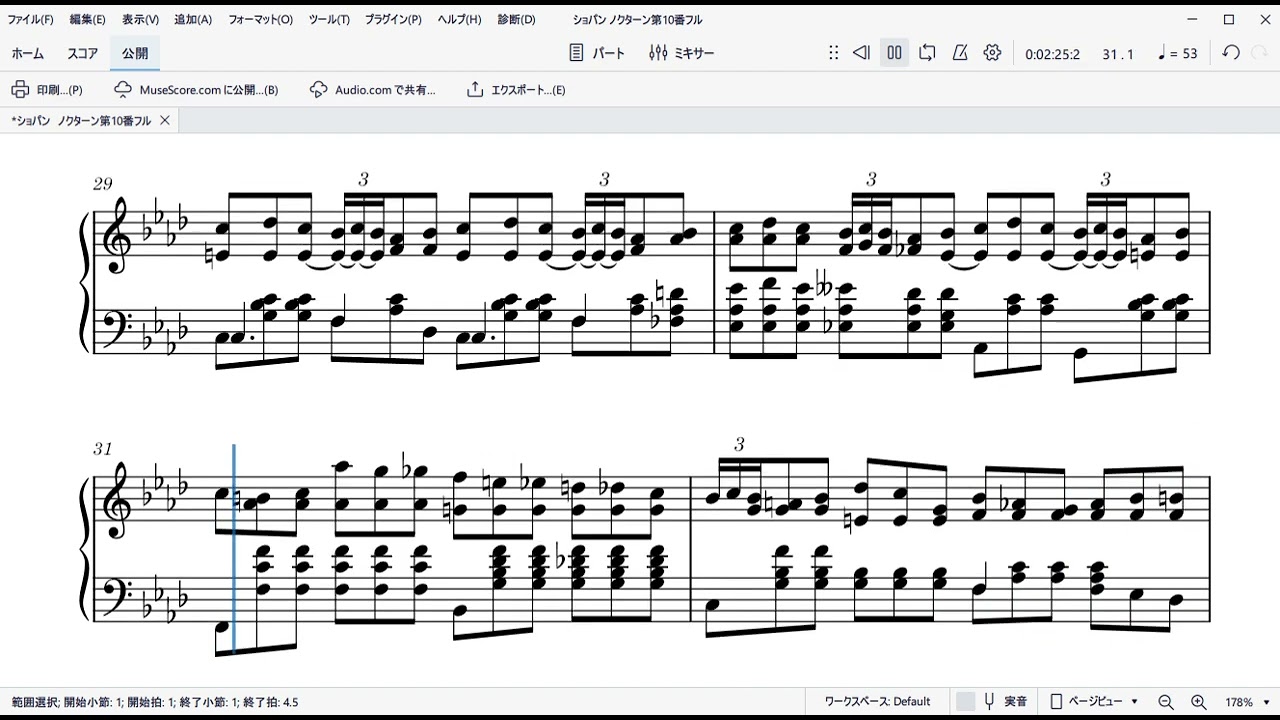Open the プラグイン(P) menu
Screen dimensions: 1280x720
(x=393, y=19)
